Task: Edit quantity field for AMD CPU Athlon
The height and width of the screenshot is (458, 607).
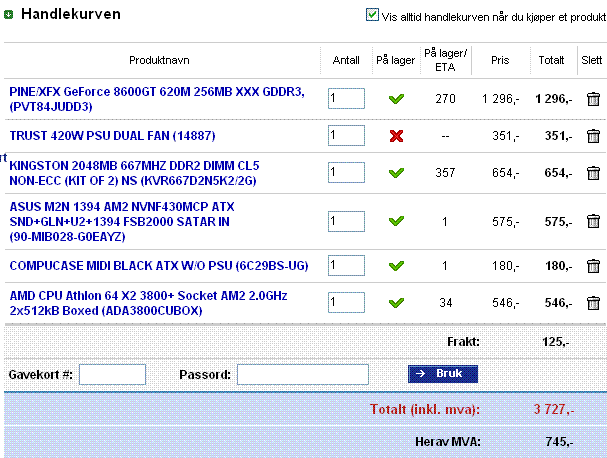Action: point(346,302)
